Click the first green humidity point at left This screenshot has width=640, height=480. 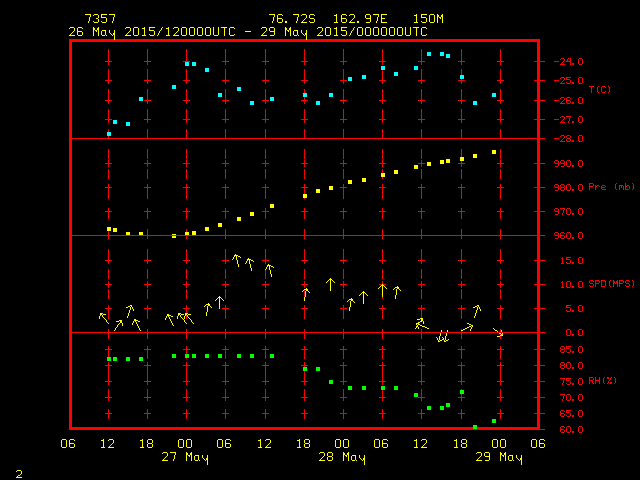tap(109, 359)
